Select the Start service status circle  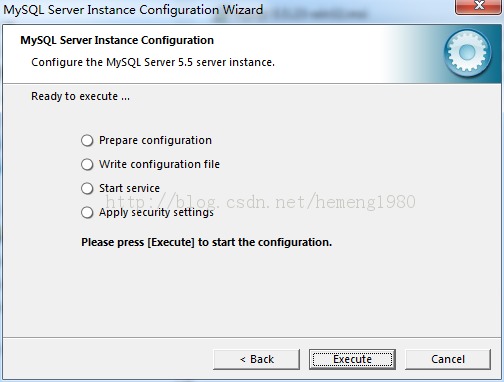click(87, 188)
